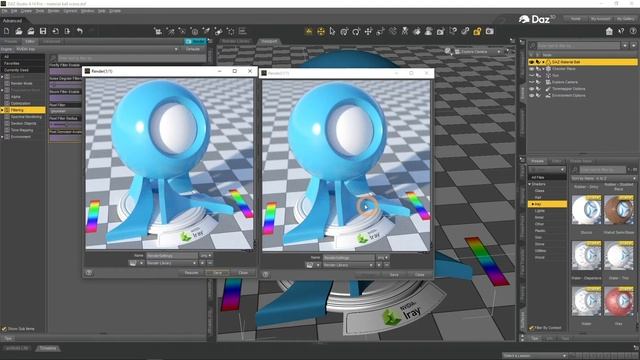640x360 pixels.
Task: Open the Explore Camera view dropdown in viewport
Action: [x=478, y=52]
